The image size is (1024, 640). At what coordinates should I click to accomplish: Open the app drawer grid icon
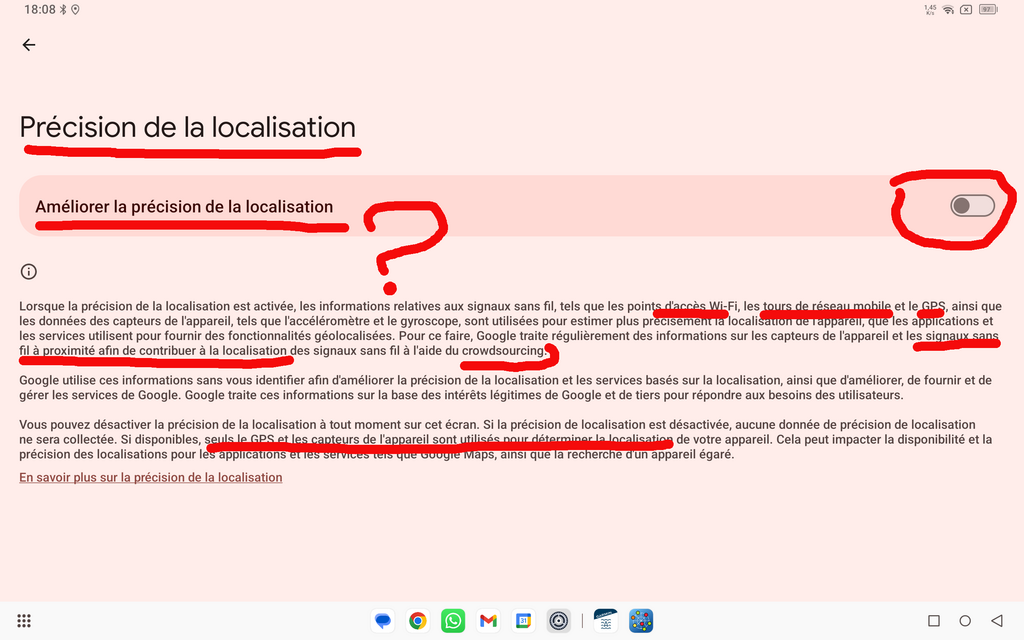pos(25,621)
